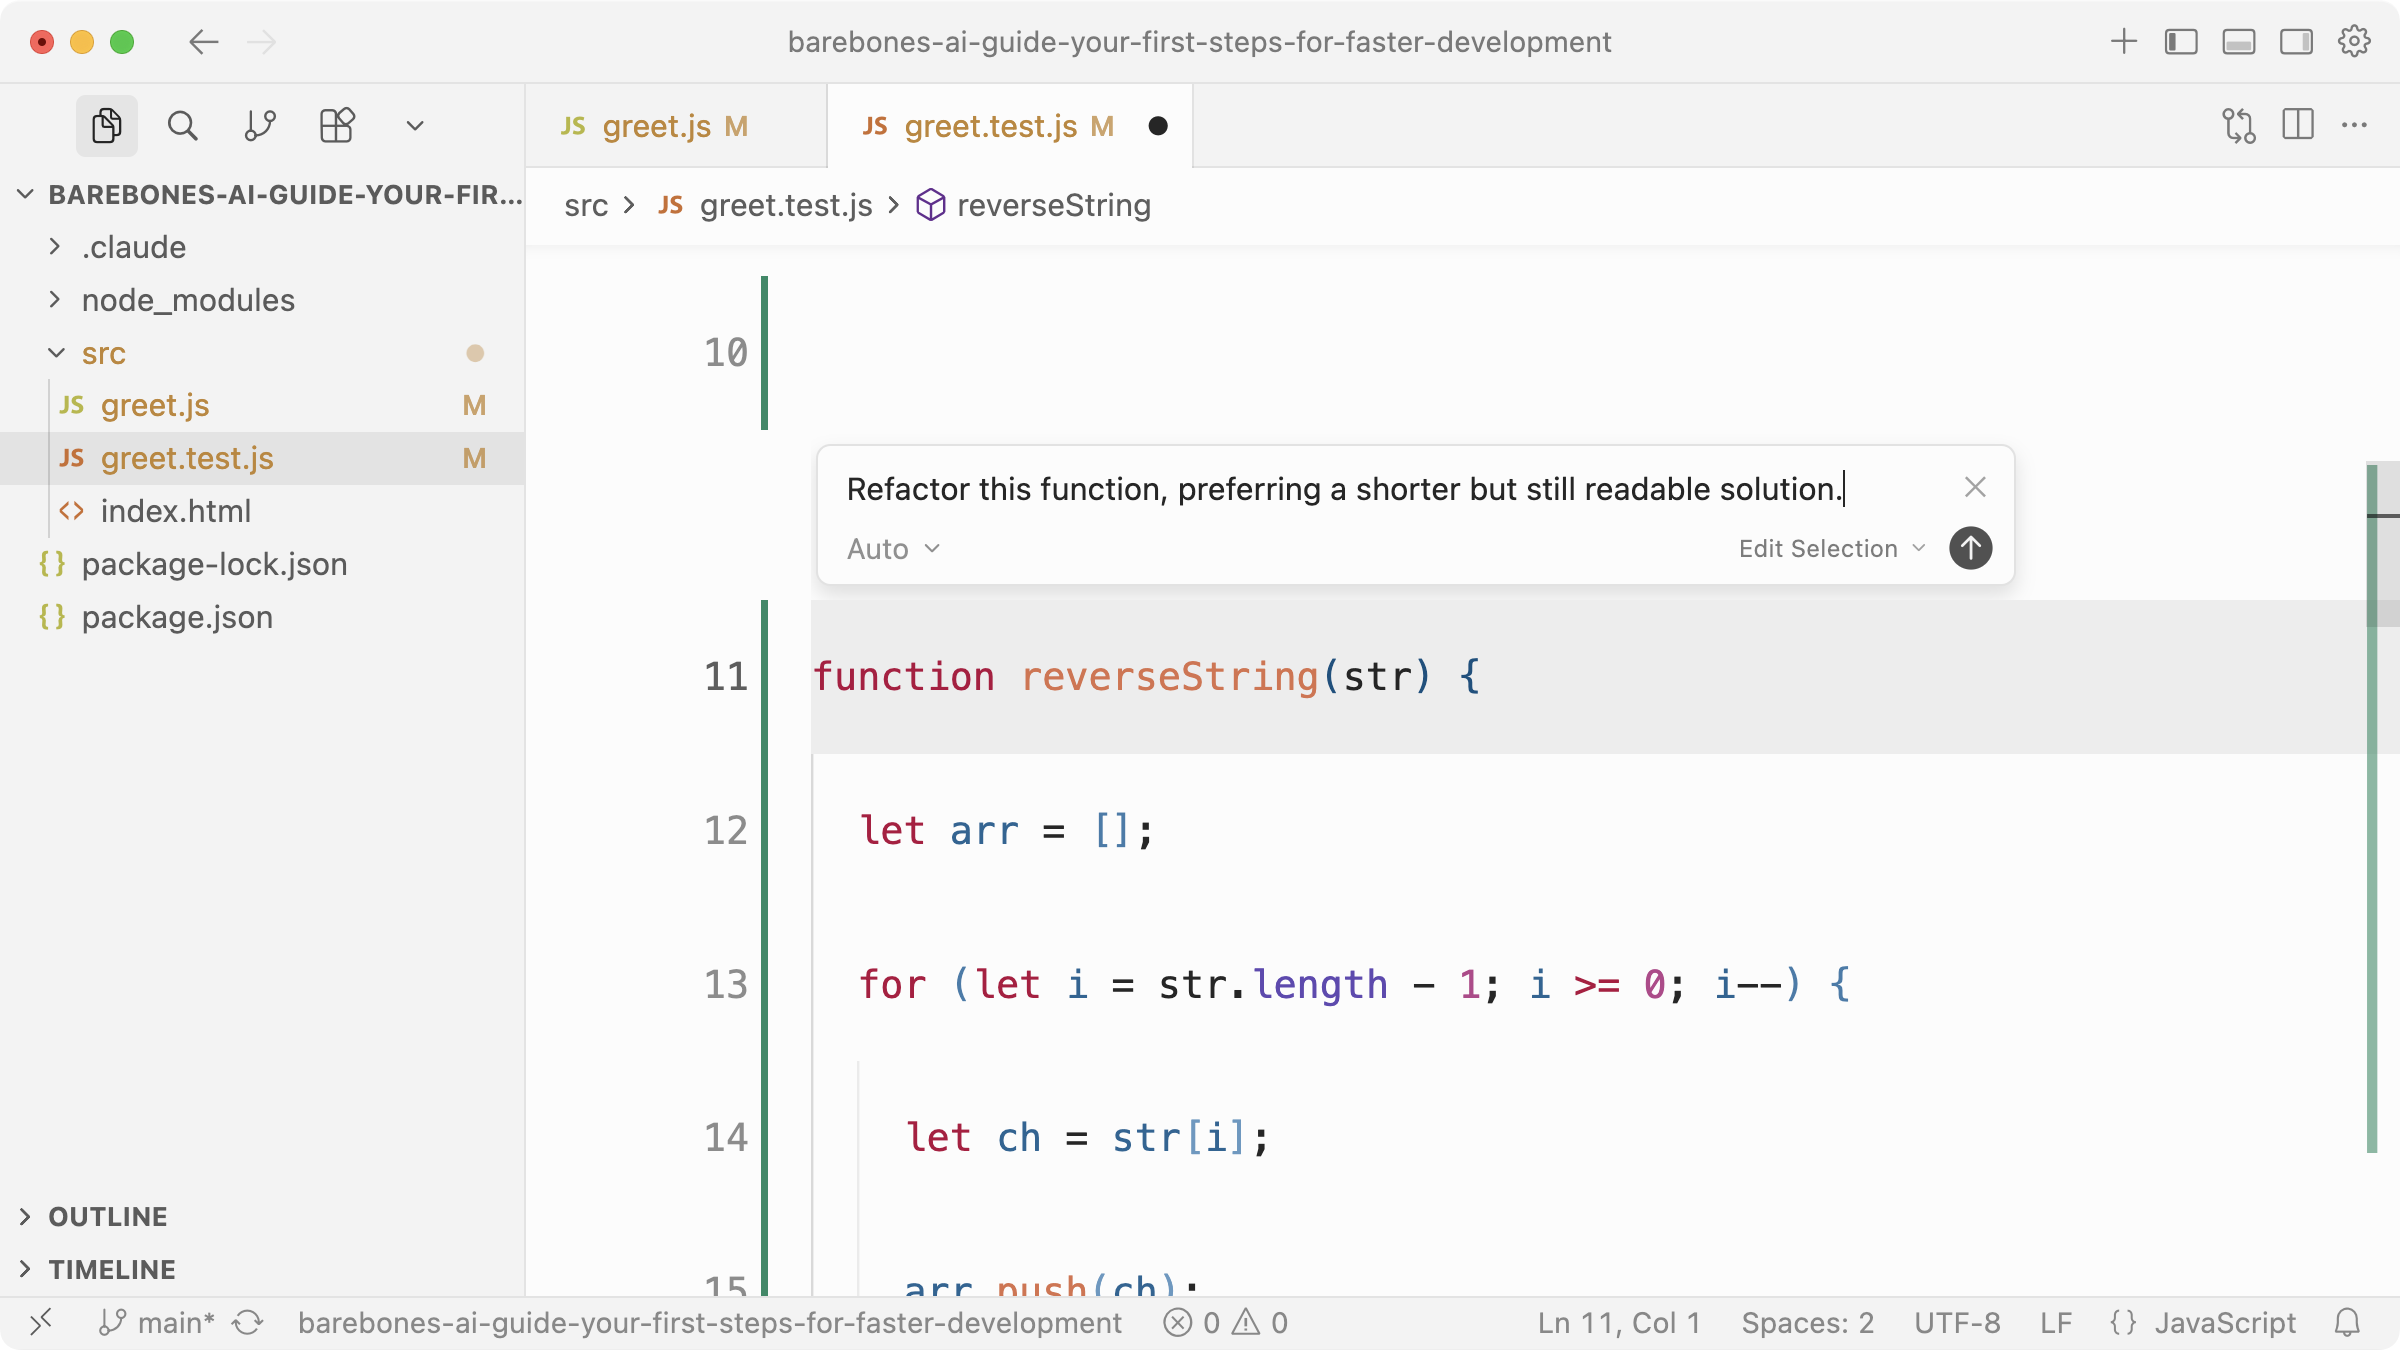Switch to the greet.js tab
2400x1350 pixels.
(657, 126)
